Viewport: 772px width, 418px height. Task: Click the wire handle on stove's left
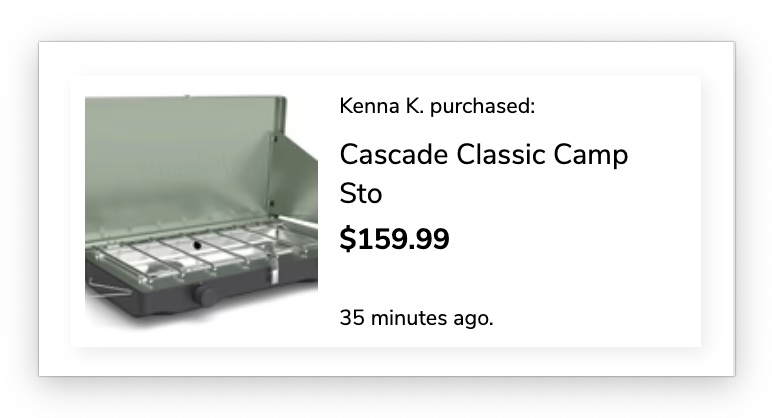point(100,288)
